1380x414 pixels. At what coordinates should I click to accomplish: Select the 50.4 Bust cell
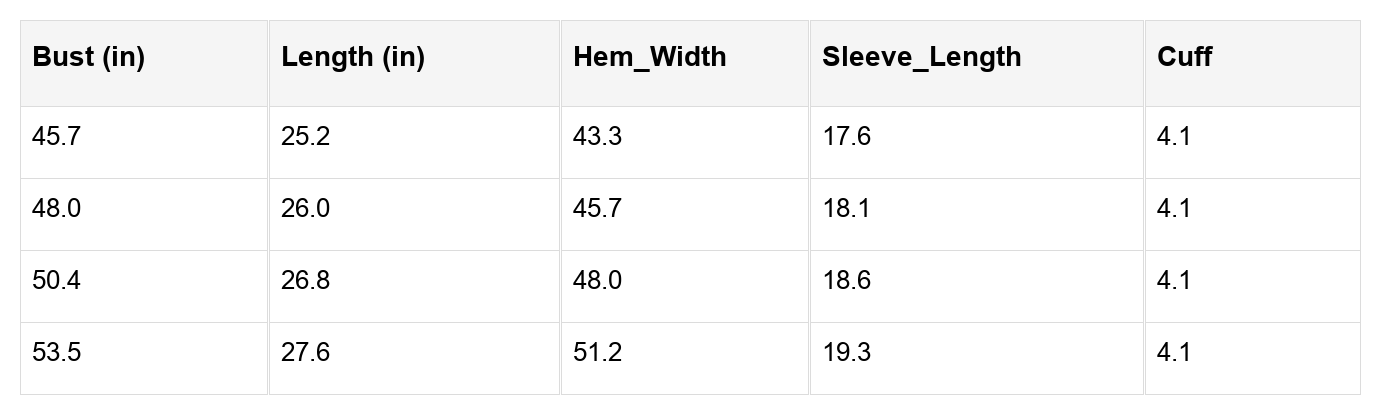(x=57, y=281)
